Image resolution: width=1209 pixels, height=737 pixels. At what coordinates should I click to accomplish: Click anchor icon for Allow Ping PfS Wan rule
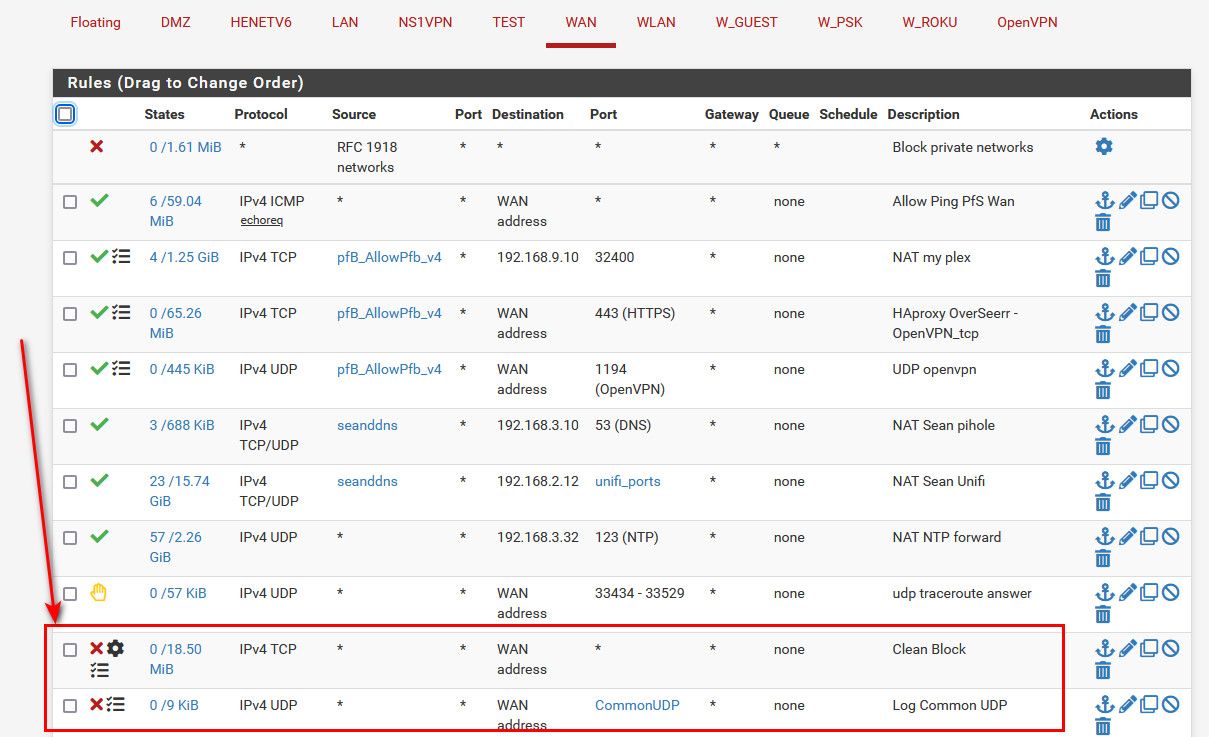(1104, 200)
